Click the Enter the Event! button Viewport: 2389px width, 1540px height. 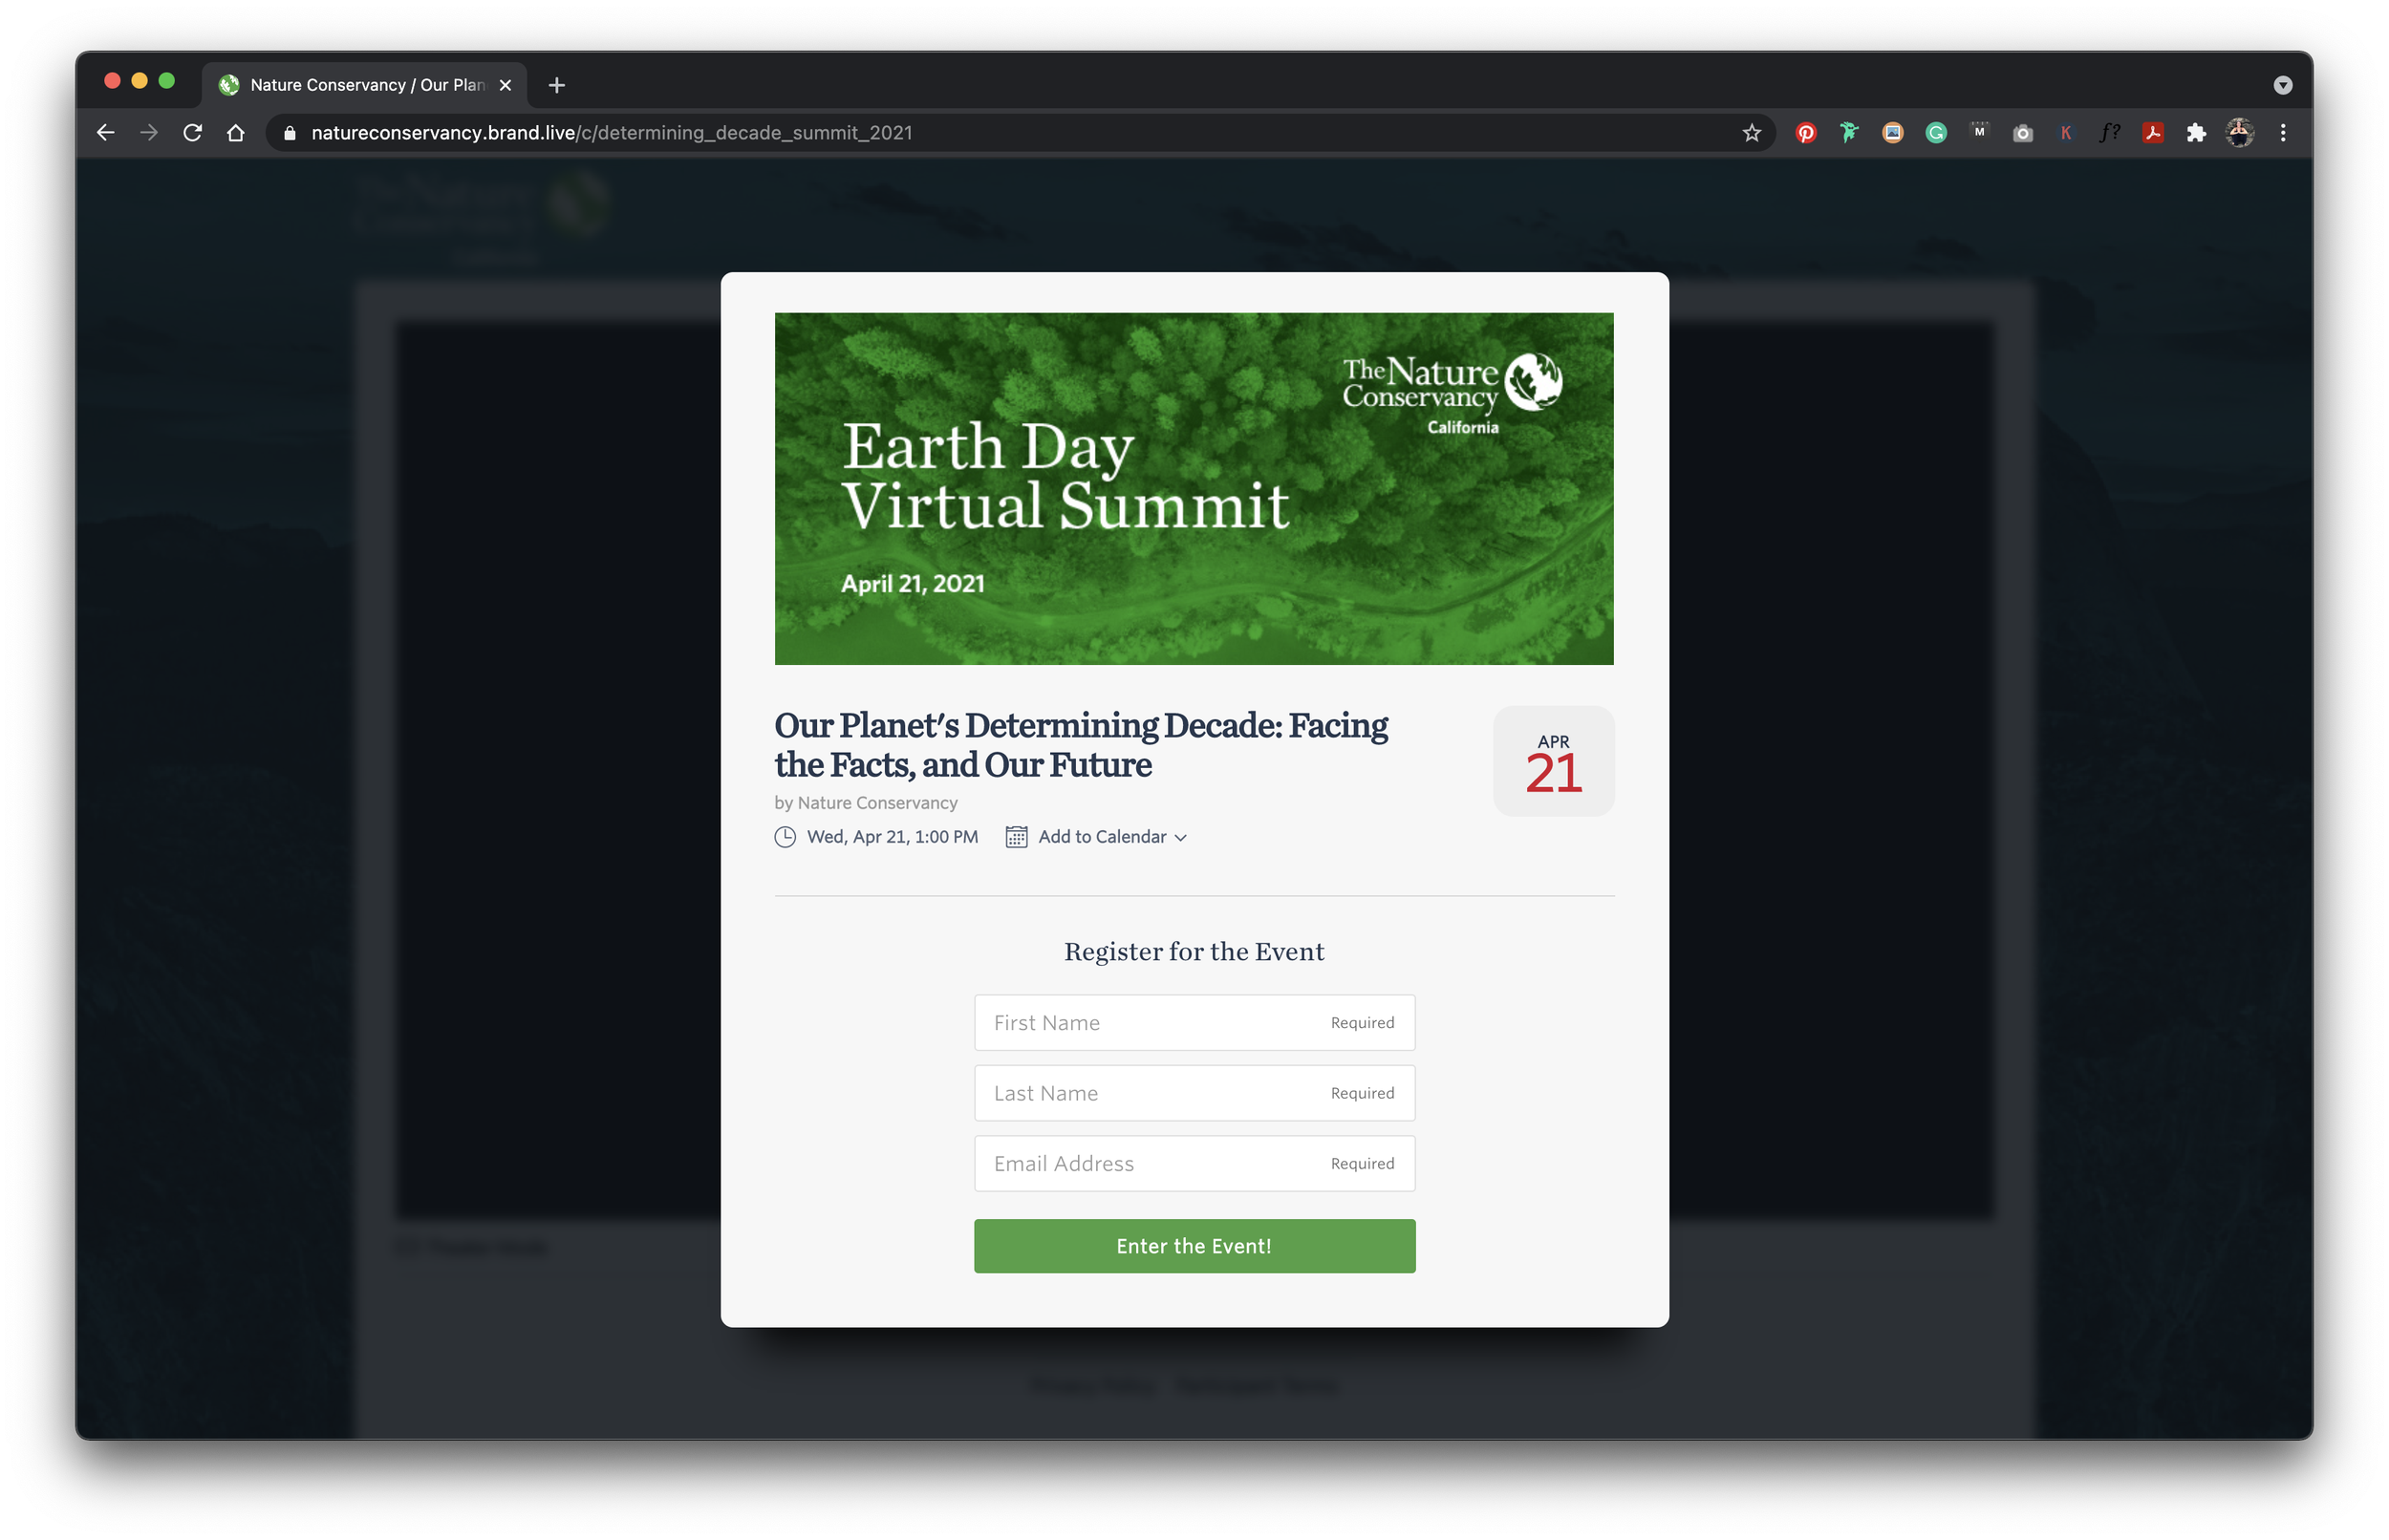(1194, 1246)
